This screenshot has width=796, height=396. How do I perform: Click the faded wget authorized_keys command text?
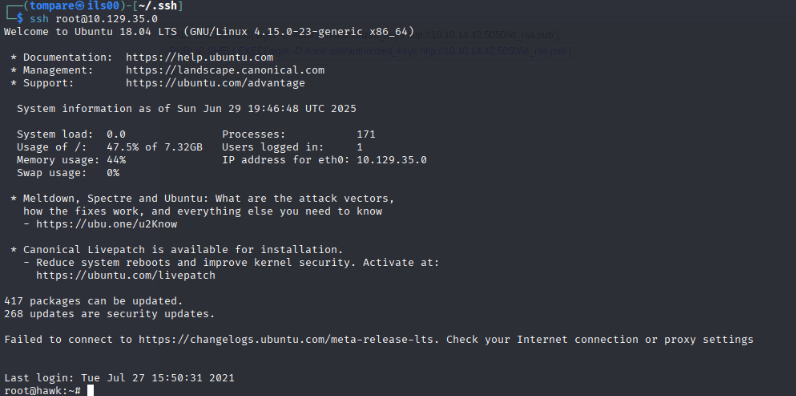(x=371, y=51)
